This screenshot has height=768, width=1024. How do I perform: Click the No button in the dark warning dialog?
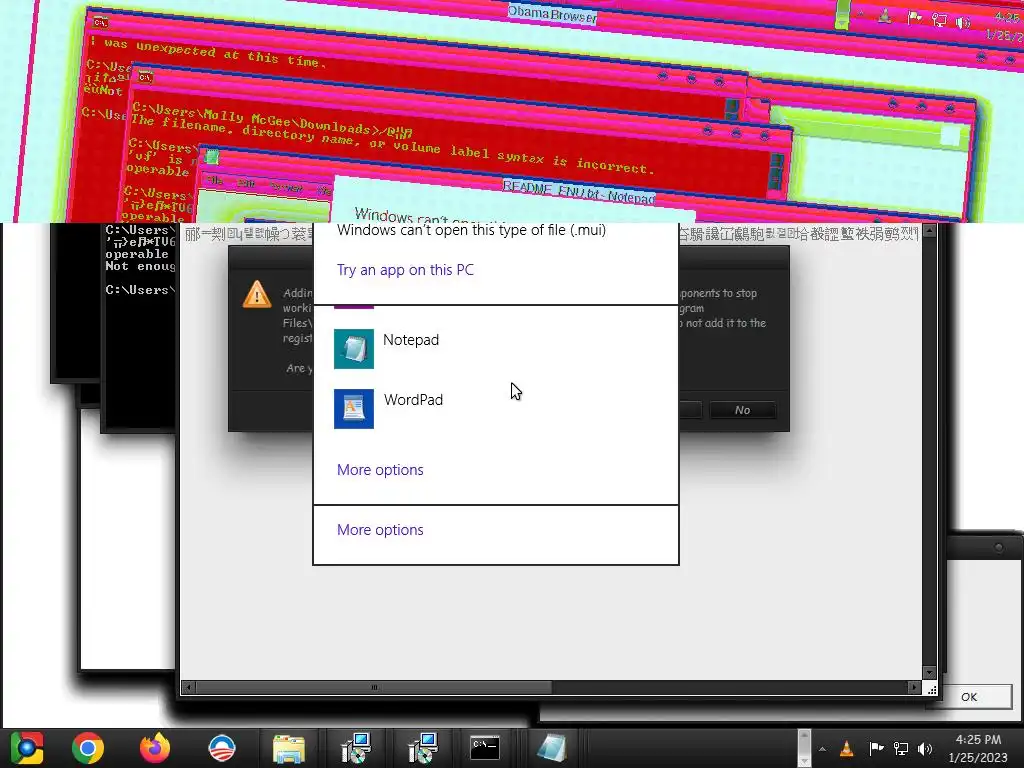[x=743, y=410]
